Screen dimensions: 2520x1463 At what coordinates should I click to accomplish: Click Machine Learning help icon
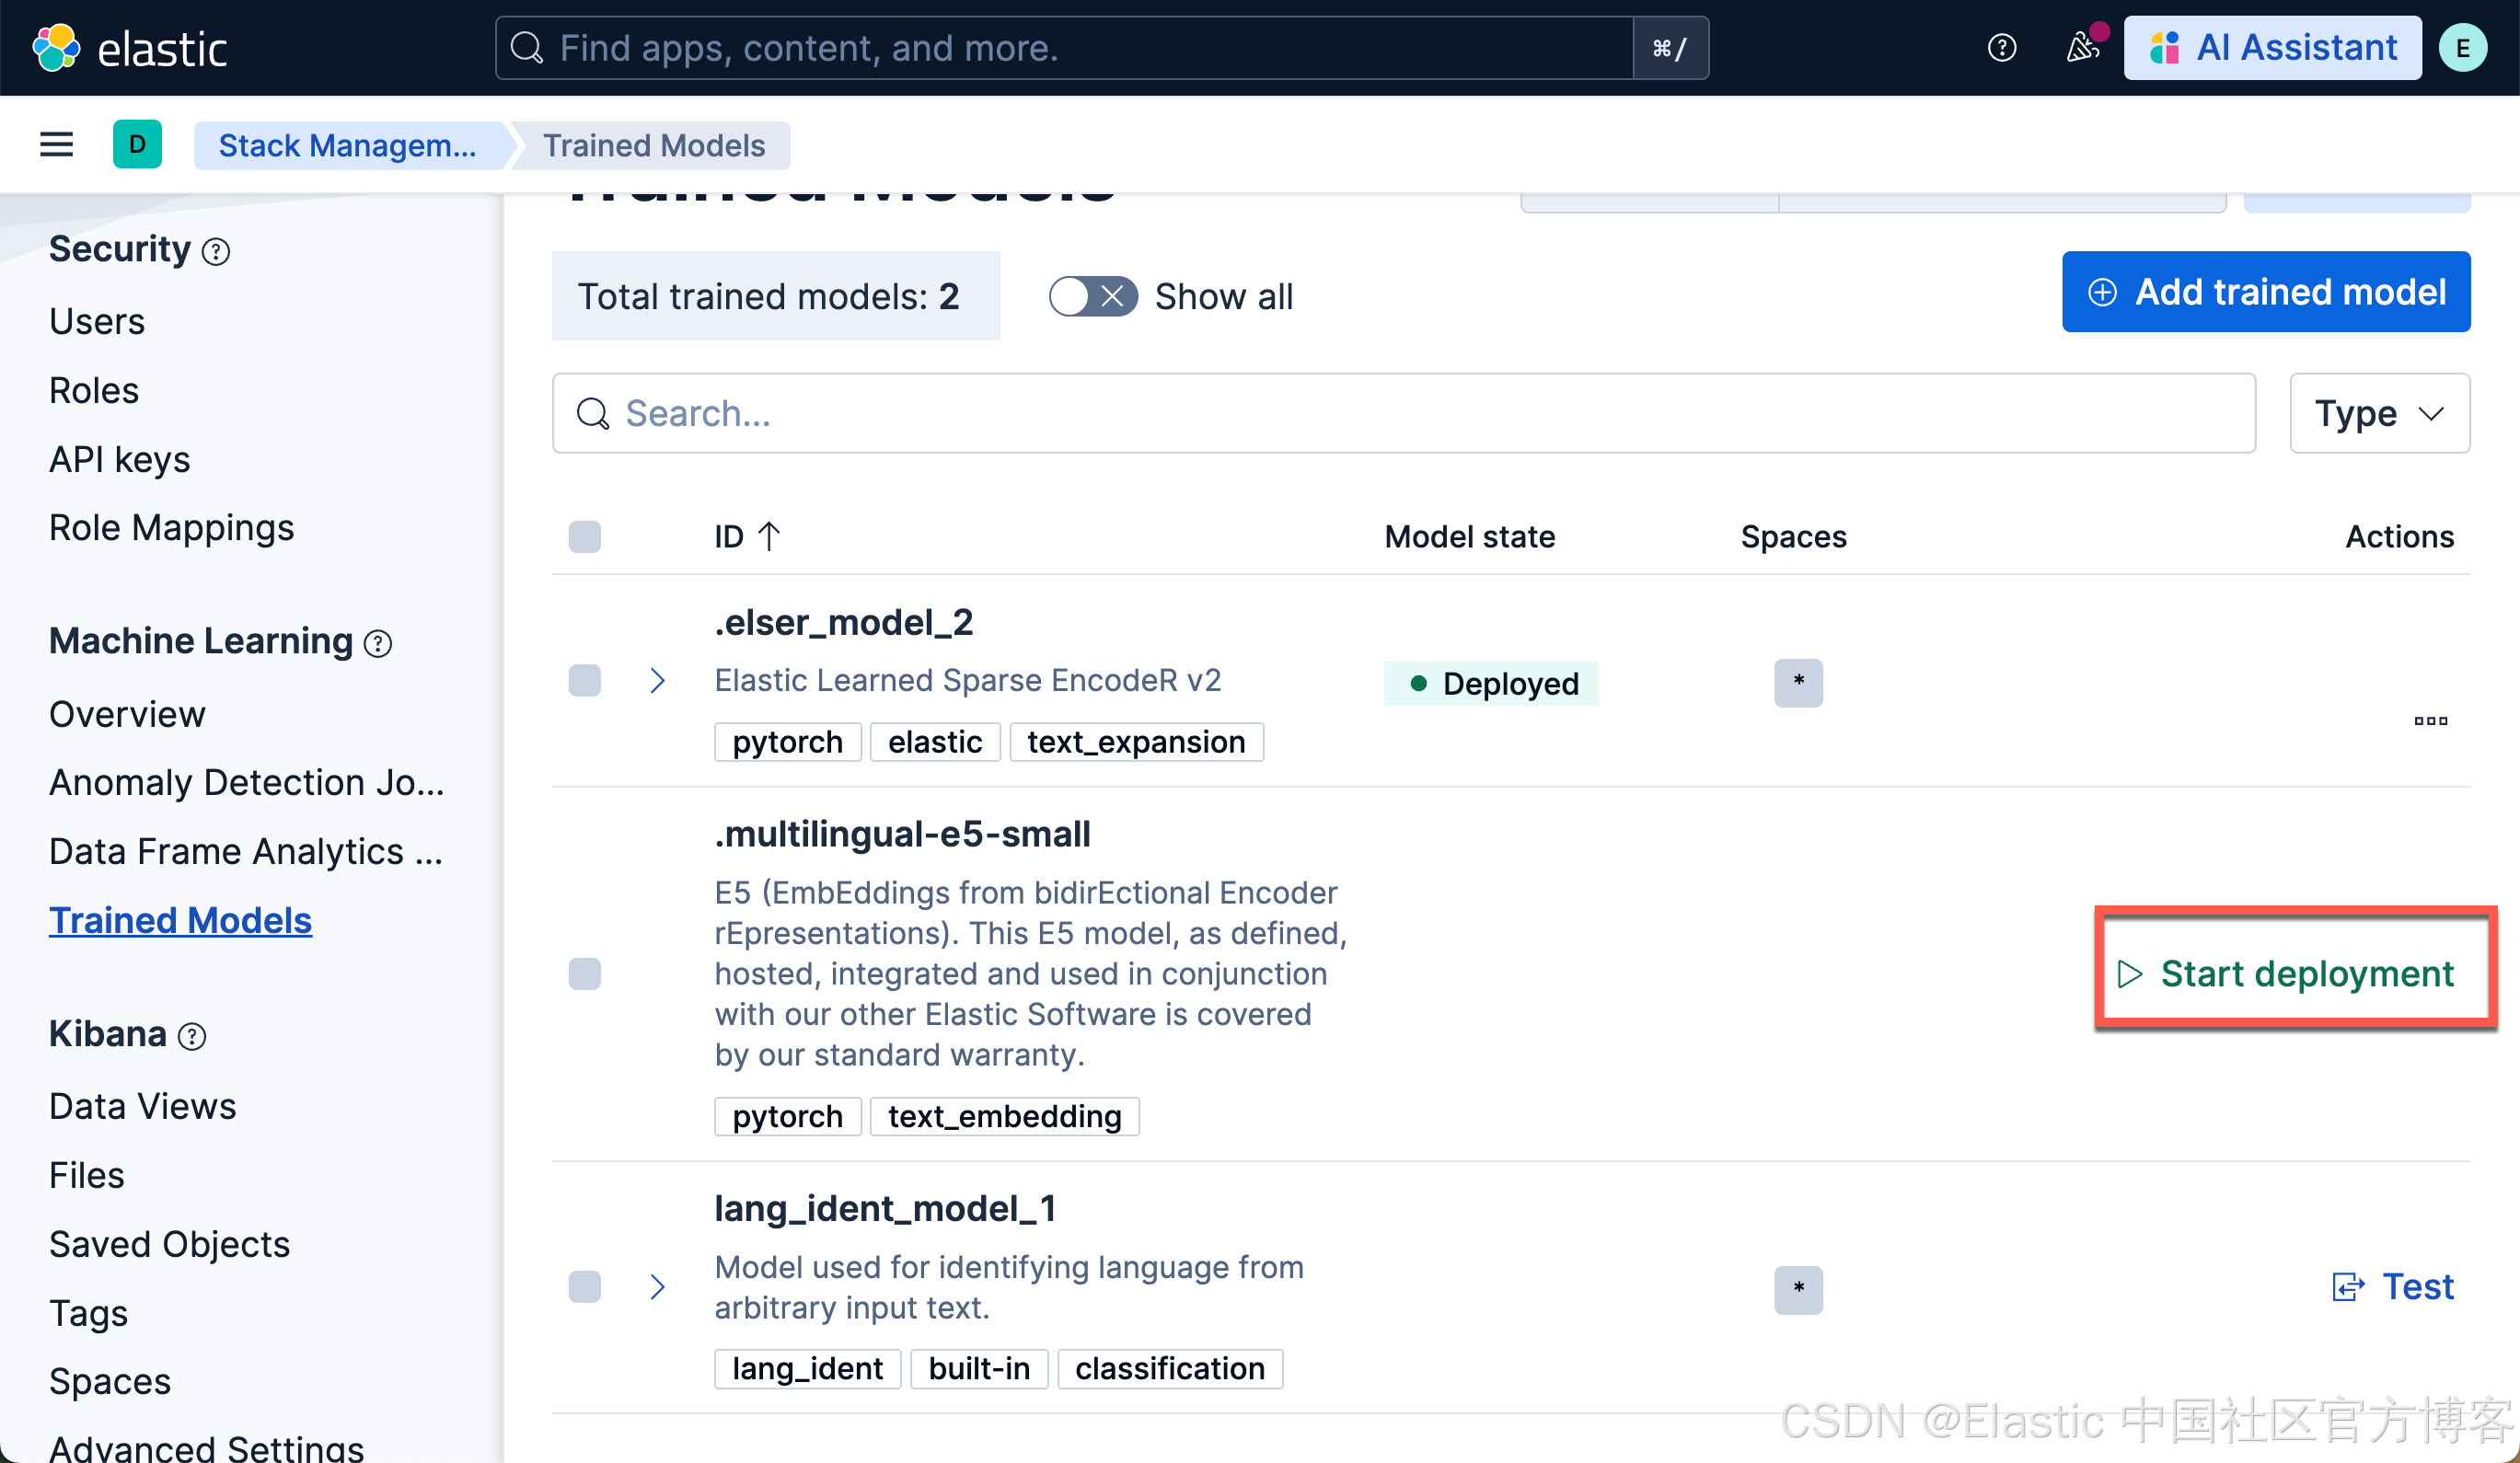point(378,643)
